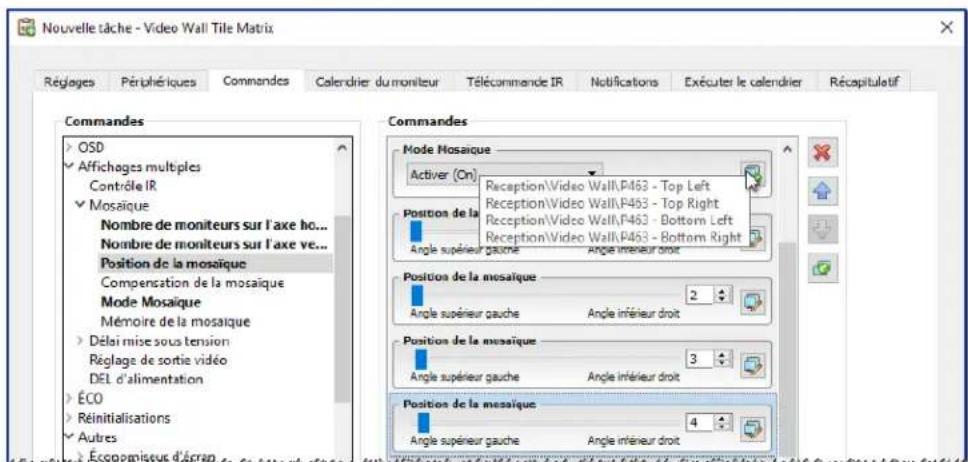Expand the Réinitialisations tree node
This screenshot has height=462, width=968.
coord(69,418)
